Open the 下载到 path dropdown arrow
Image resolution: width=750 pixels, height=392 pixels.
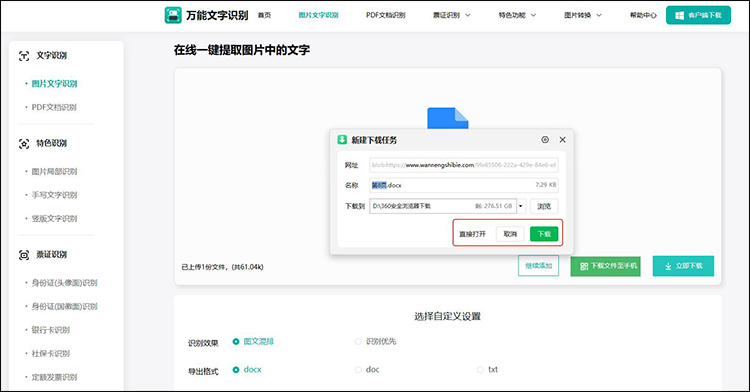(x=521, y=206)
